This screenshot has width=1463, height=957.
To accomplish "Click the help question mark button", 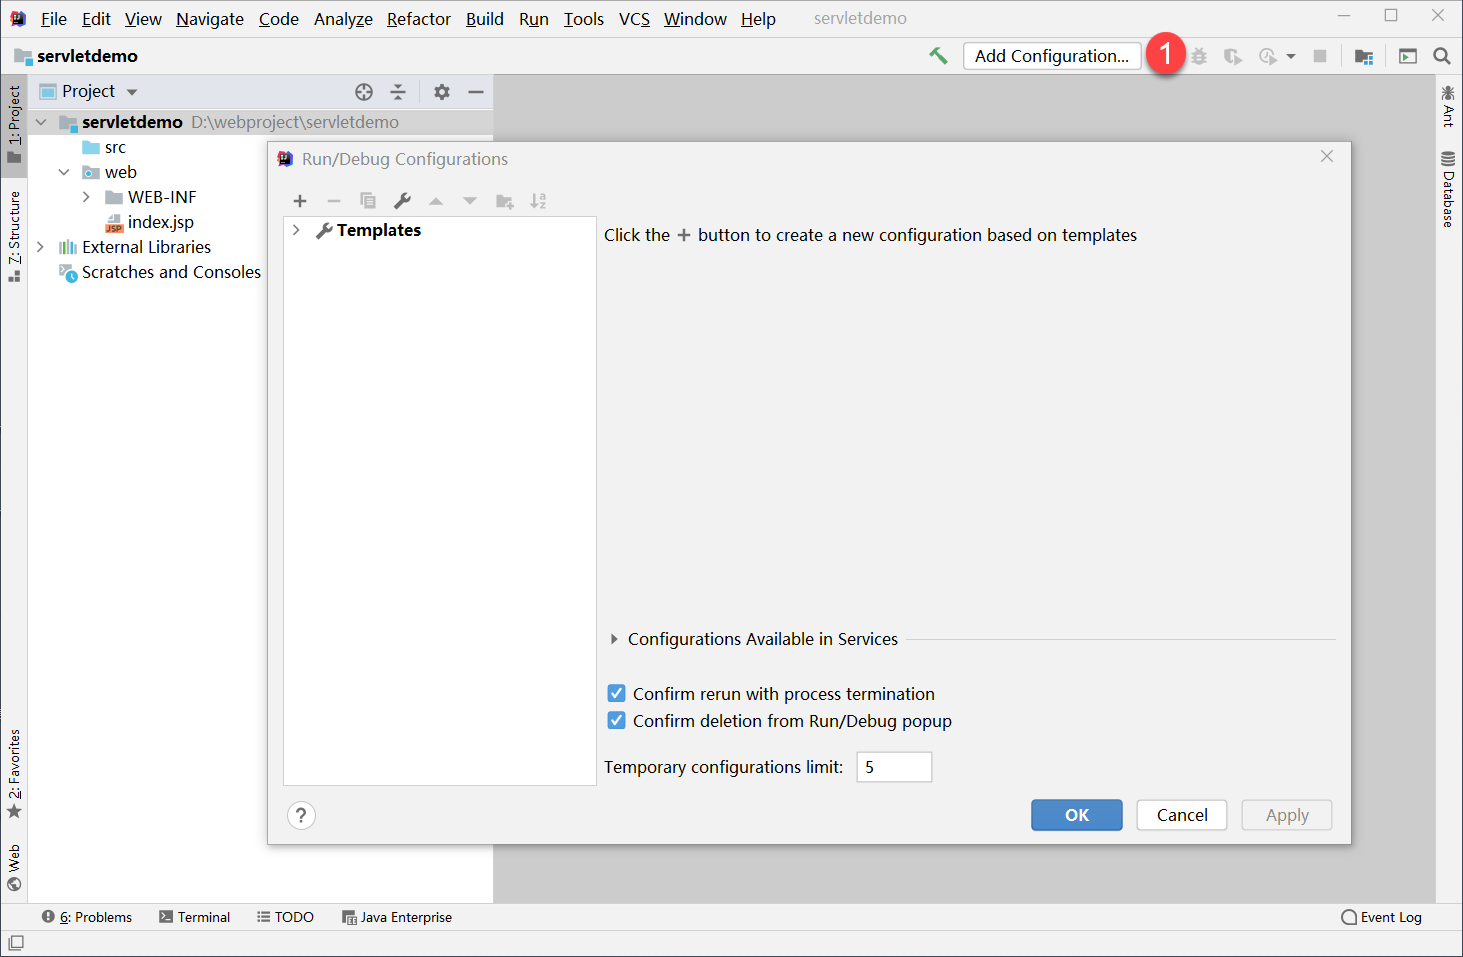I will [x=301, y=816].
